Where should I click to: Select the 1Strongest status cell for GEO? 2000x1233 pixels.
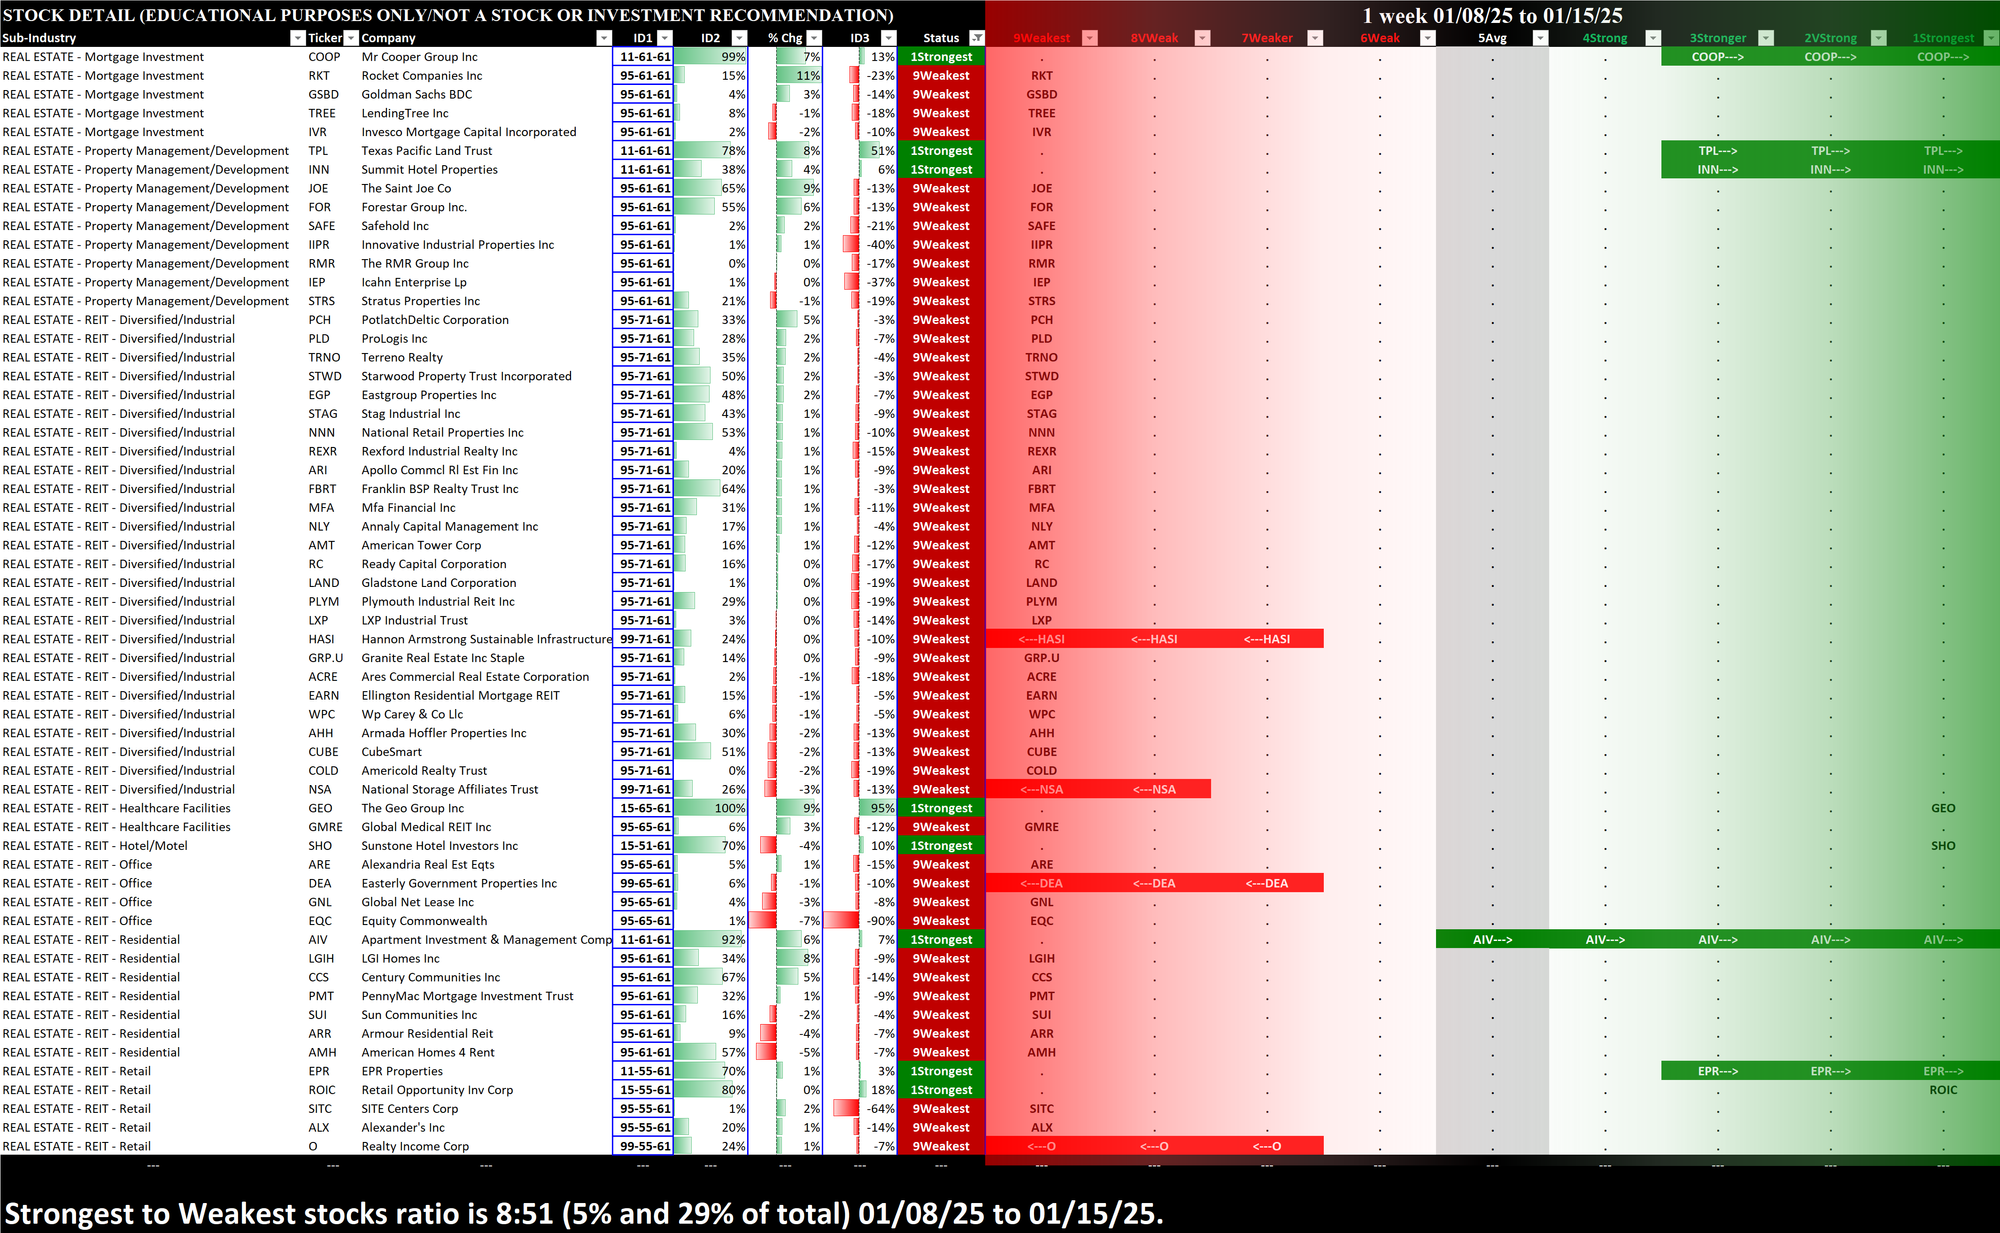(x=941, y=808)
